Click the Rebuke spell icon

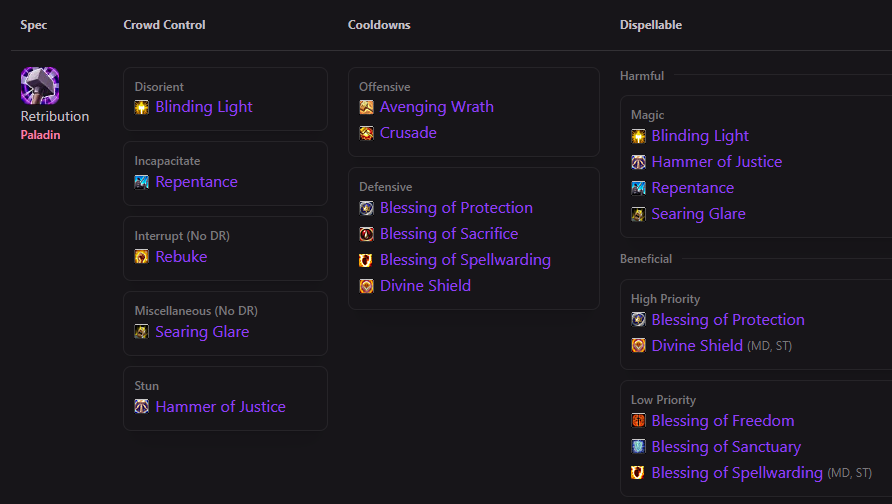click(142, 257)
